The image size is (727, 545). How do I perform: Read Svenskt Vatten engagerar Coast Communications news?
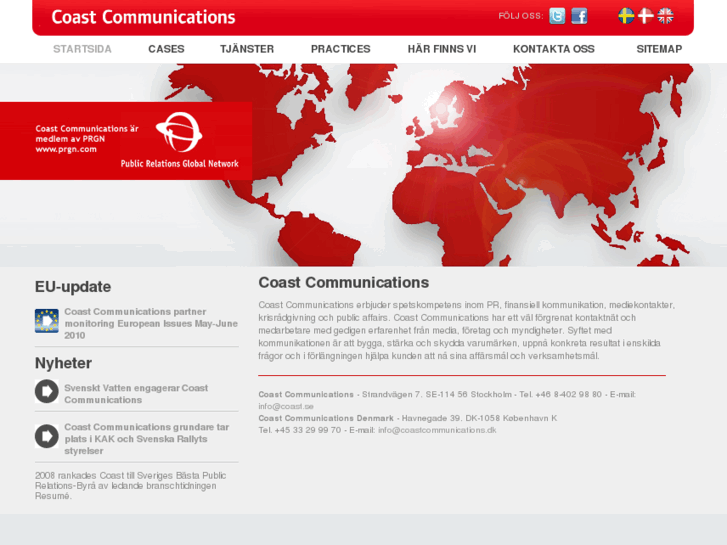point(136,394)
